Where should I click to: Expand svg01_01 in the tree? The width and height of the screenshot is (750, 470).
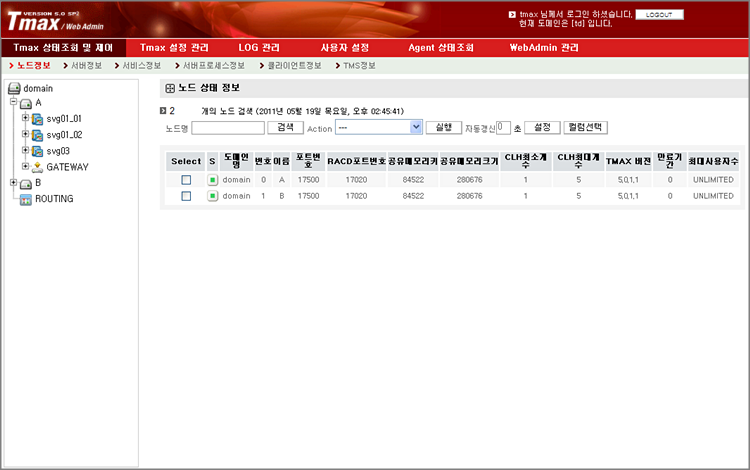25,118
